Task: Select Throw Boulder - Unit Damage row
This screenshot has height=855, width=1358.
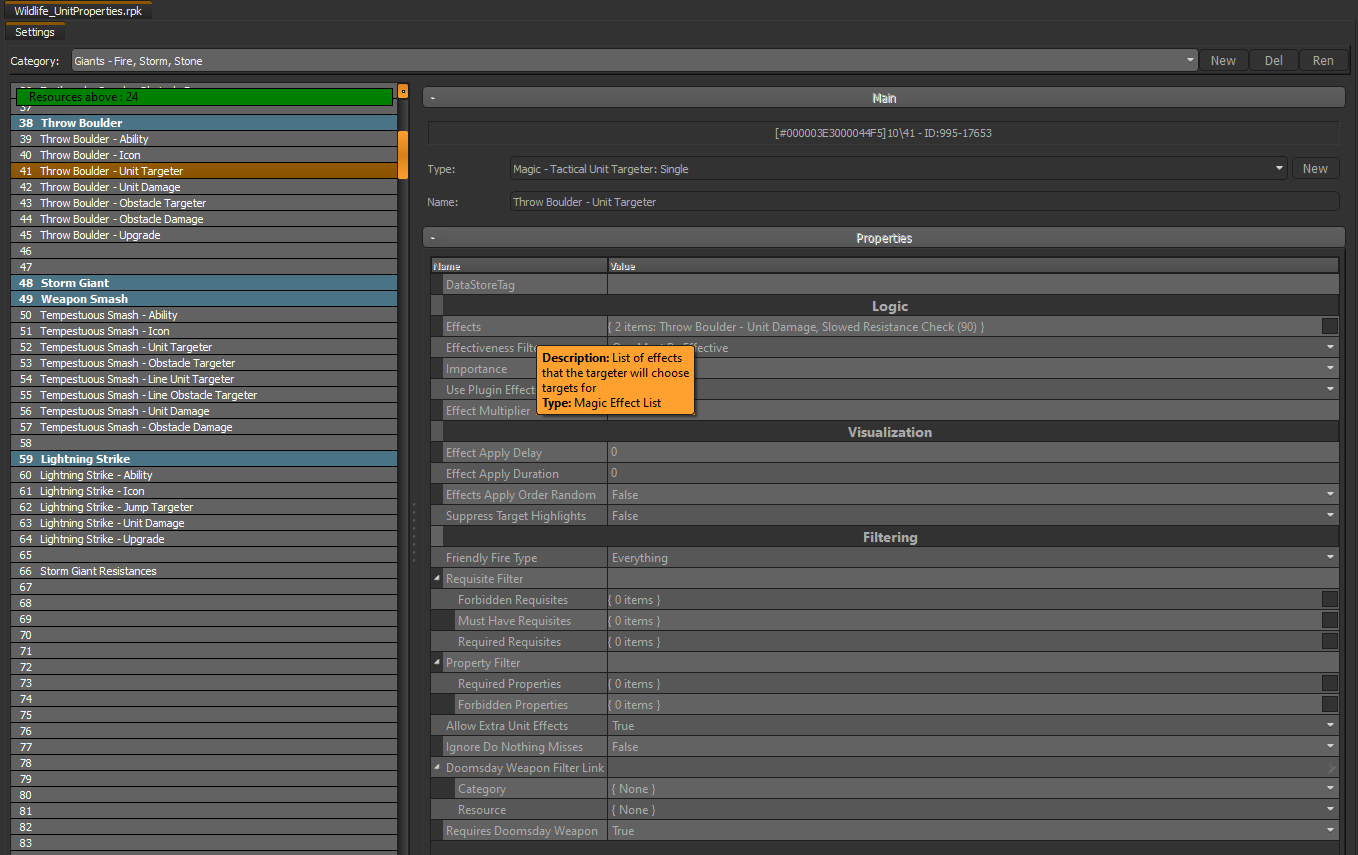Action: pyautogui.click(x=204, y=187)
